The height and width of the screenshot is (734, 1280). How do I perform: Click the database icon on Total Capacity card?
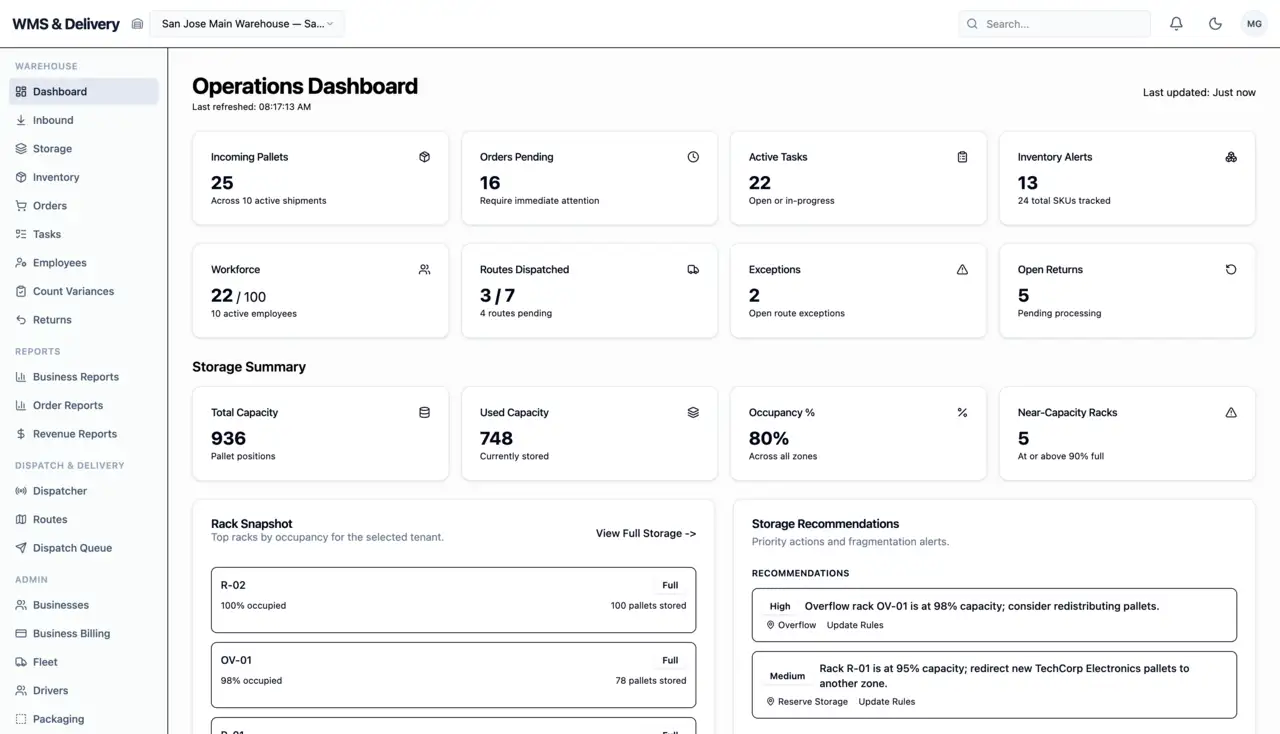tap(424, 412)
